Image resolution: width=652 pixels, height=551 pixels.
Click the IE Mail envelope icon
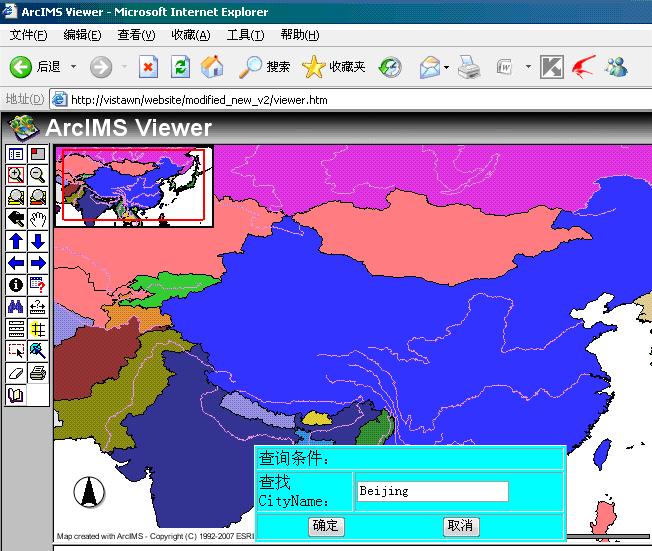tap(430, 67)
